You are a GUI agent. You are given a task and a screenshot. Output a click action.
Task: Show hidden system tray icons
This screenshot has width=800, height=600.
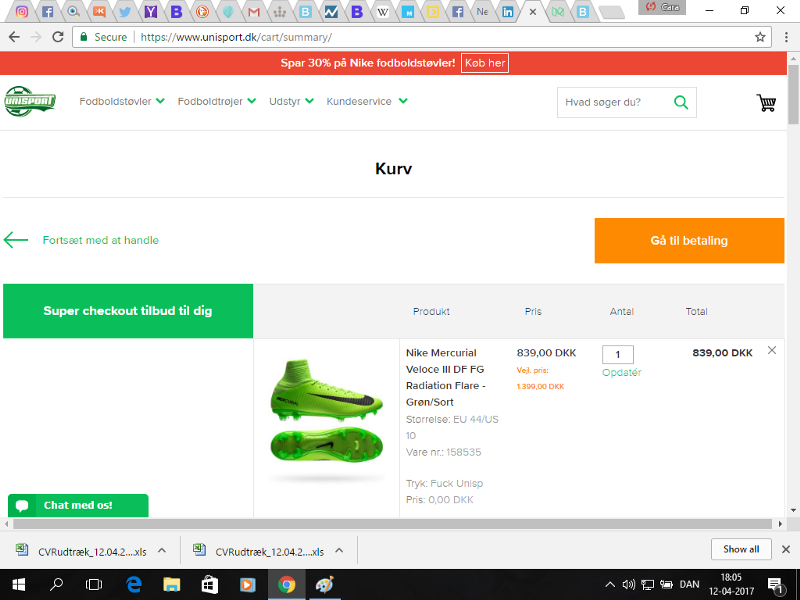(610, 585)
